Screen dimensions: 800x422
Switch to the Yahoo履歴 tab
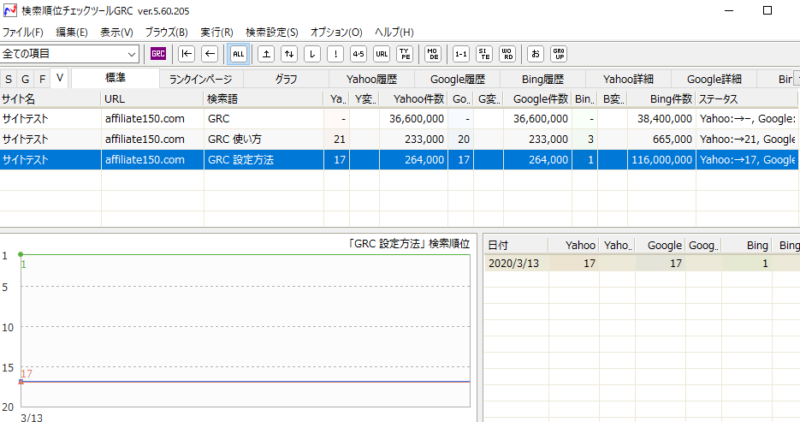(x=371, y=79)
